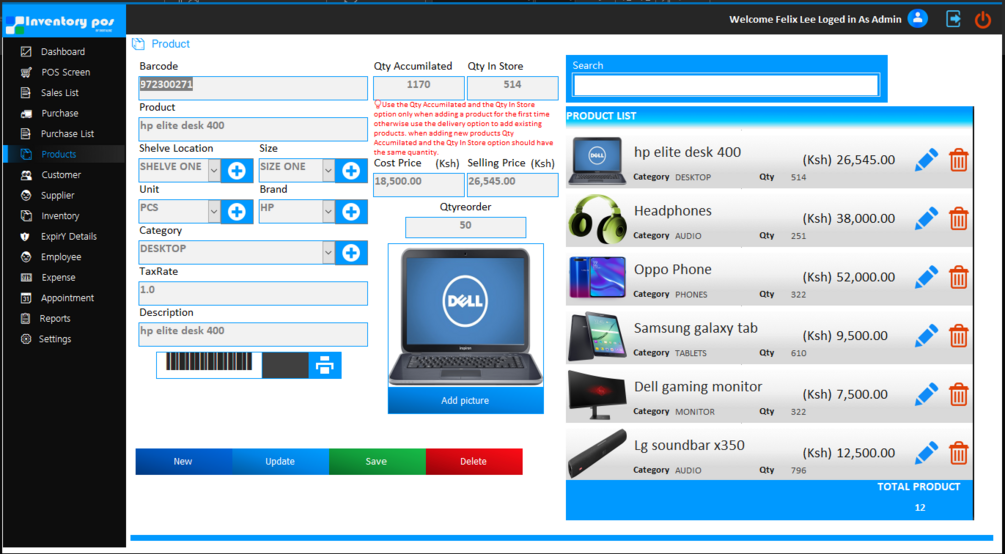This screenshot has width=1005, height=554.
Task: Click the New button
Action: pos(183,462)
